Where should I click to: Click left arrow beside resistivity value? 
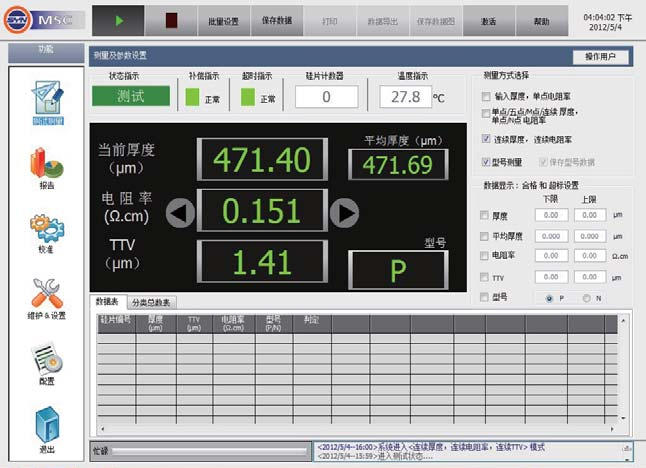point(180,213)
